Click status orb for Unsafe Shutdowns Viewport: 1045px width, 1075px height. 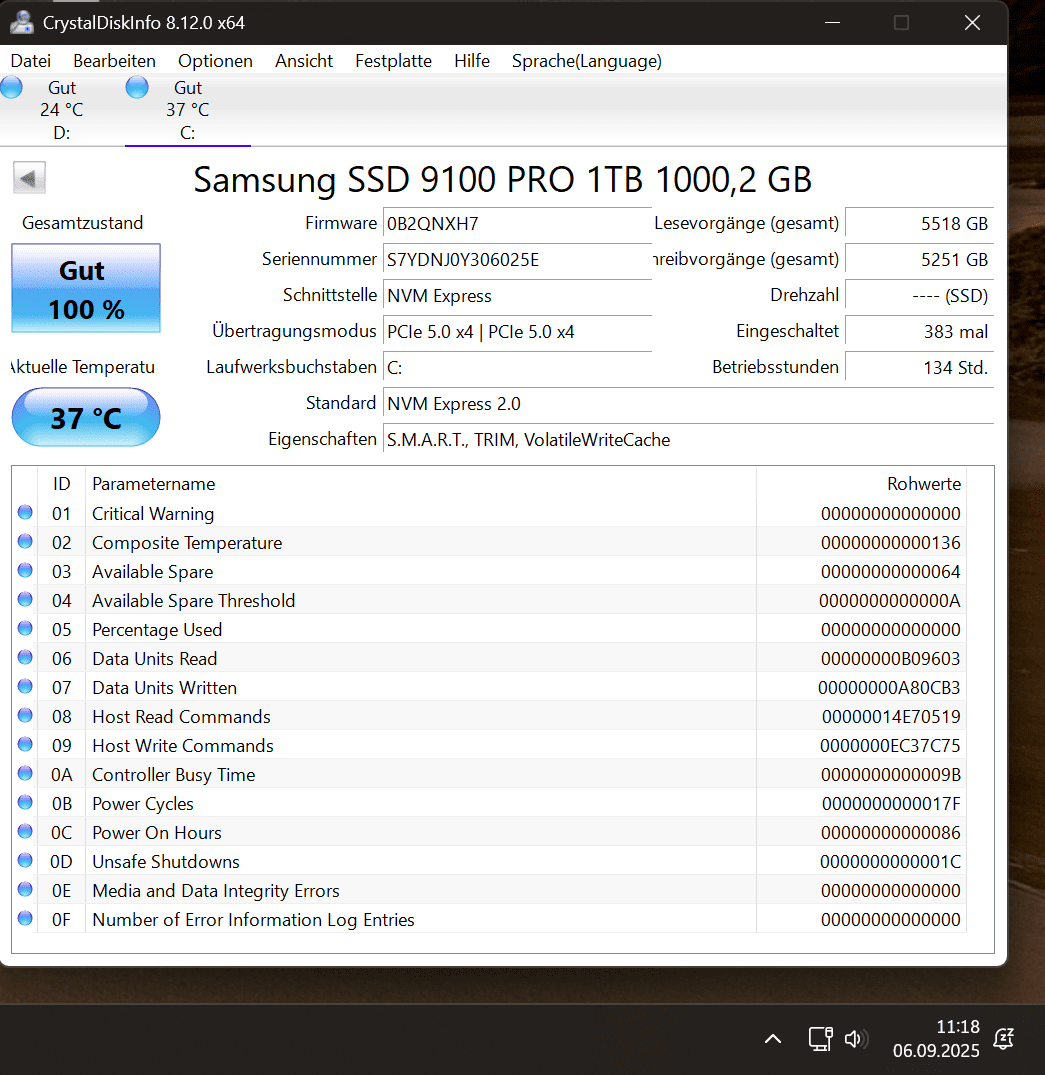pyautogui.click(x=25, y=860)
